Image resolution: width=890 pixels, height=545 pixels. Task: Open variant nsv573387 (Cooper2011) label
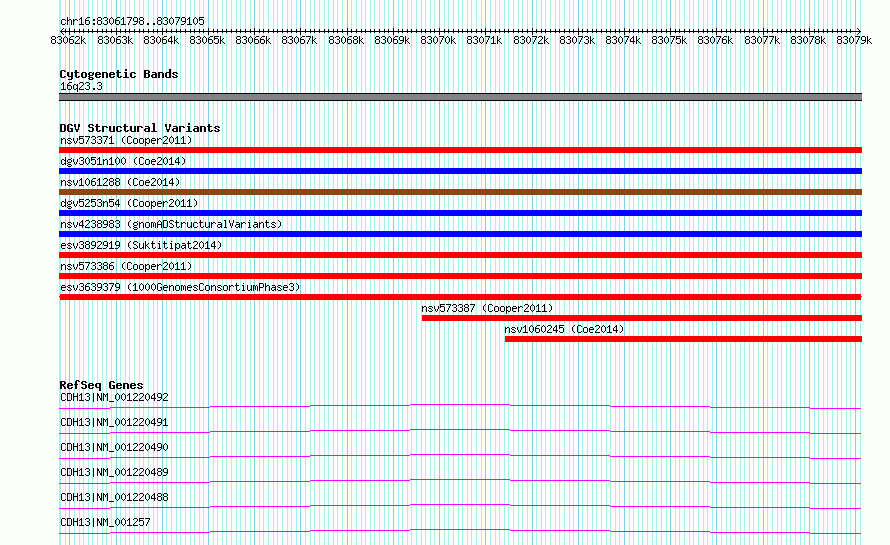(x=487, y=308)
